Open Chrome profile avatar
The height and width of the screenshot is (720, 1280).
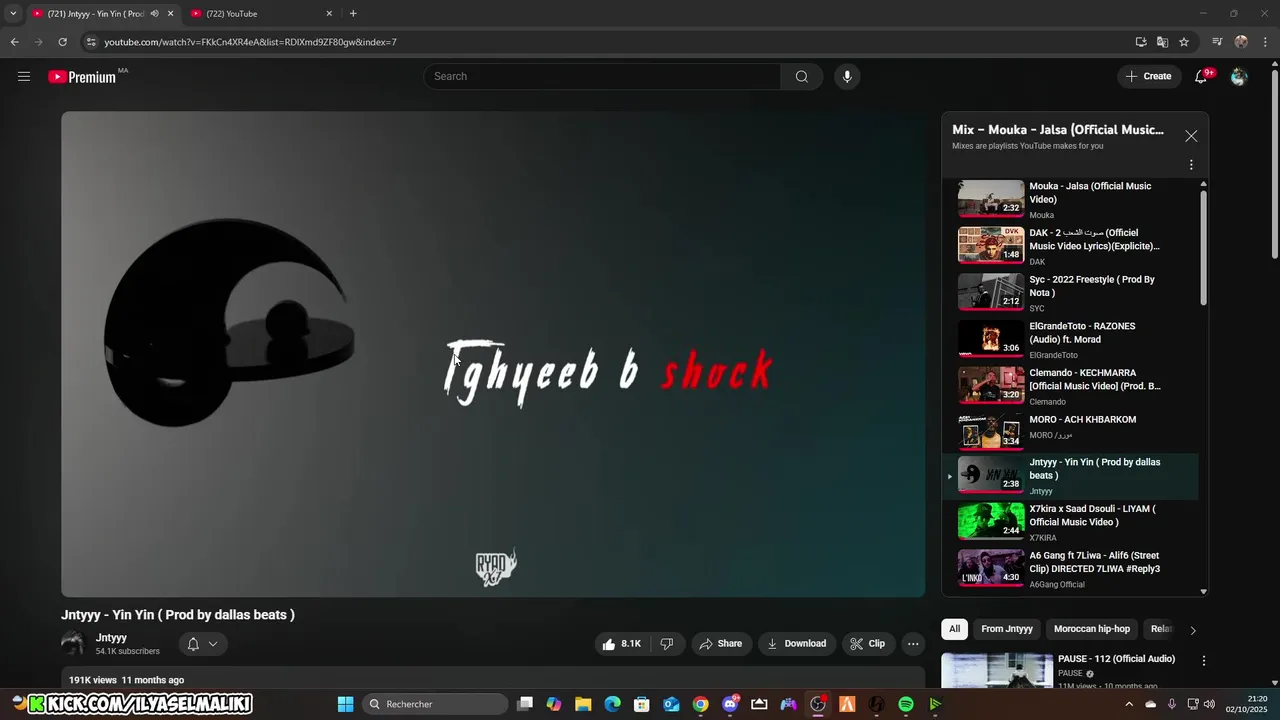coord(1241,42)
